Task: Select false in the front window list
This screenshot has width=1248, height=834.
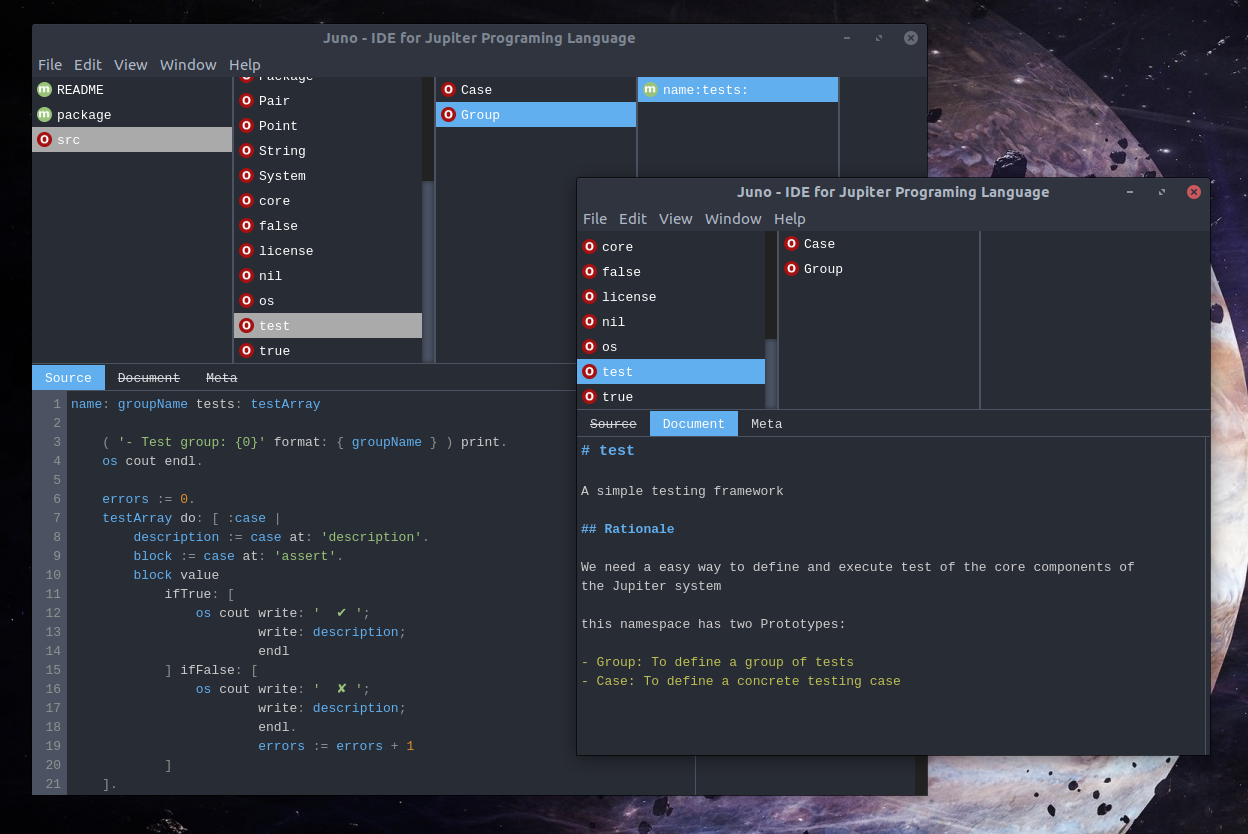Action: pos(671,272)
